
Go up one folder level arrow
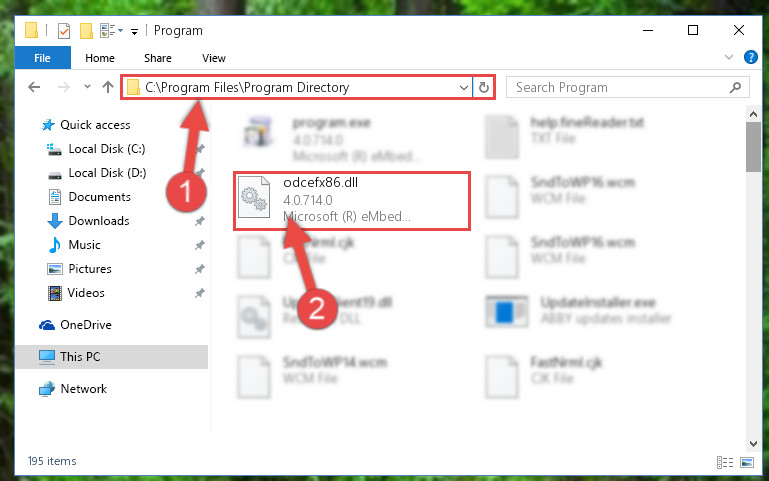pyautogui.click(x=108, y=87)
